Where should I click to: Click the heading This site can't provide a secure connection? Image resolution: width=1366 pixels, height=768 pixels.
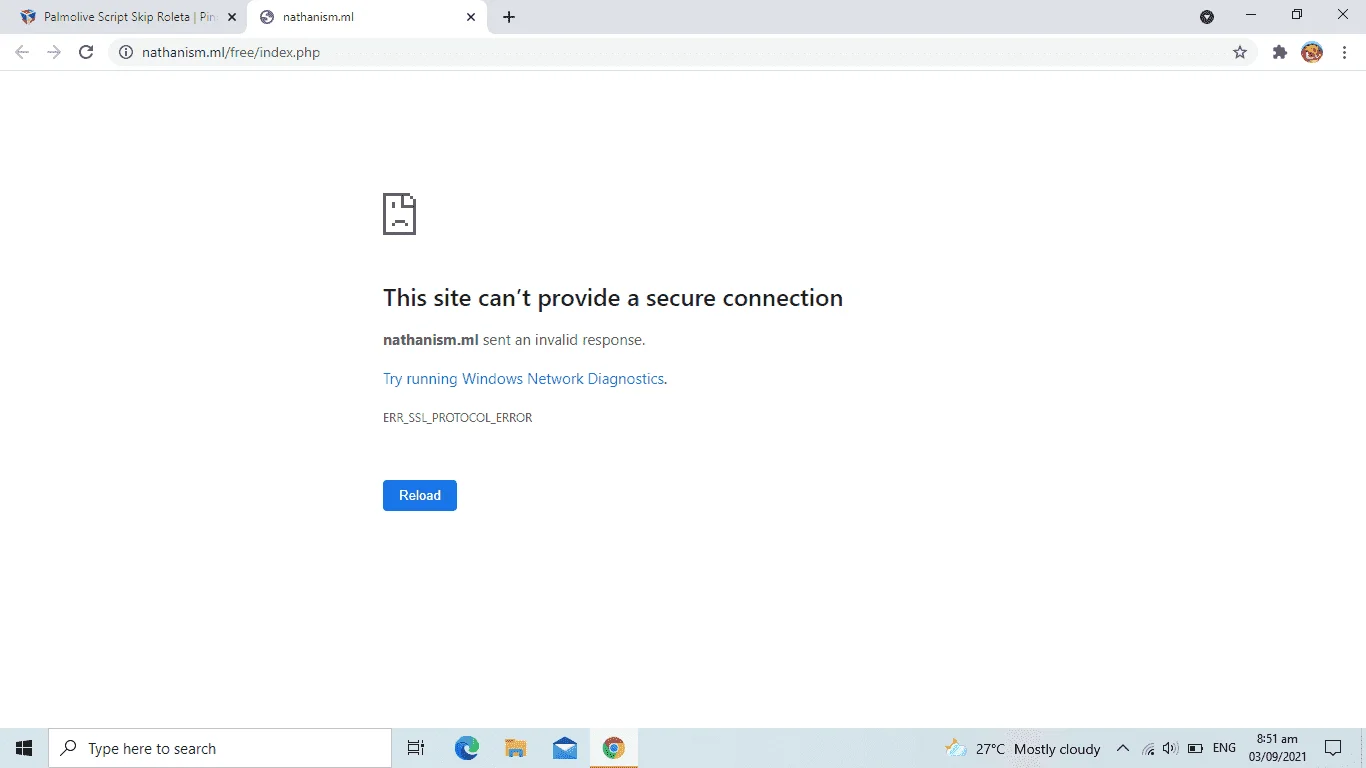(613, 298)
